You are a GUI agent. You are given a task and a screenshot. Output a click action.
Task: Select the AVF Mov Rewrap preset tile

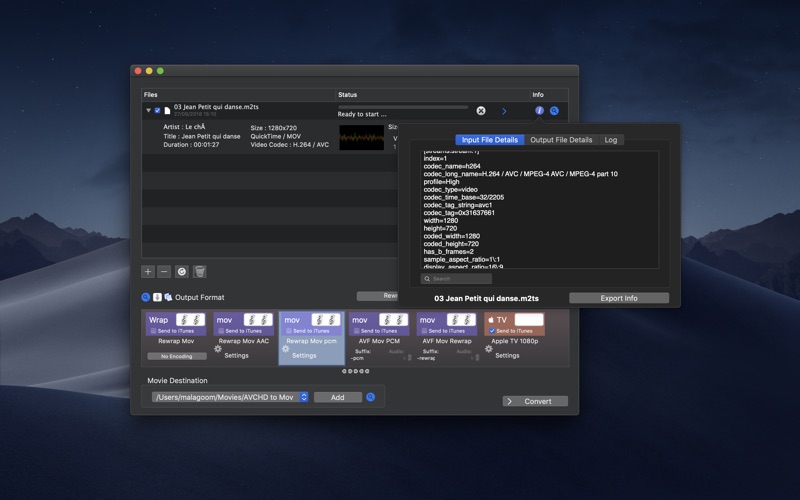[447, 339]
